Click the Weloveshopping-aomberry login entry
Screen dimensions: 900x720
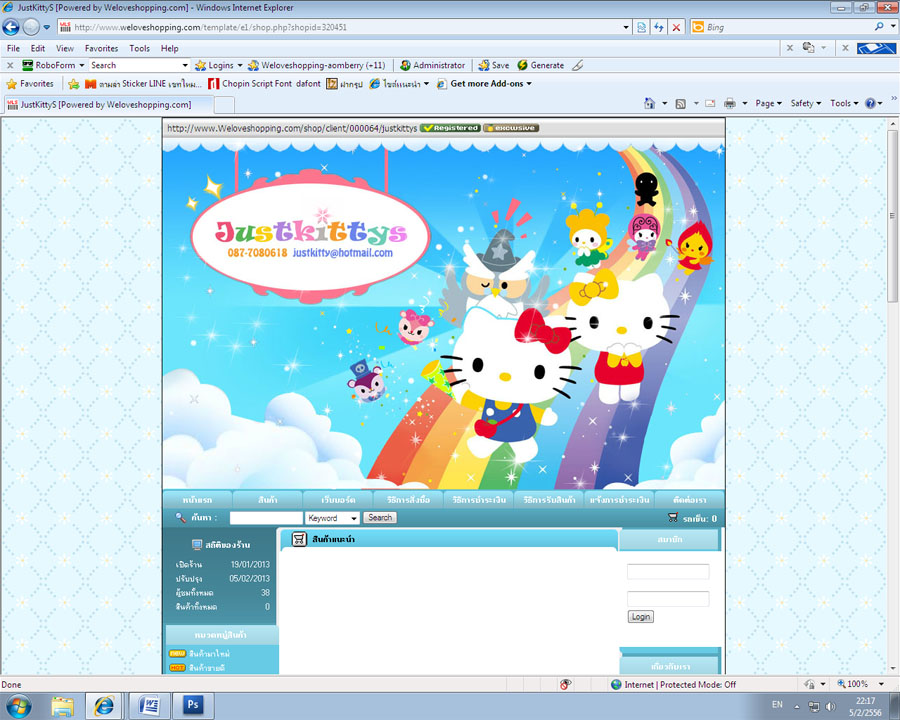pyautogui.click(x=316, y=65)
